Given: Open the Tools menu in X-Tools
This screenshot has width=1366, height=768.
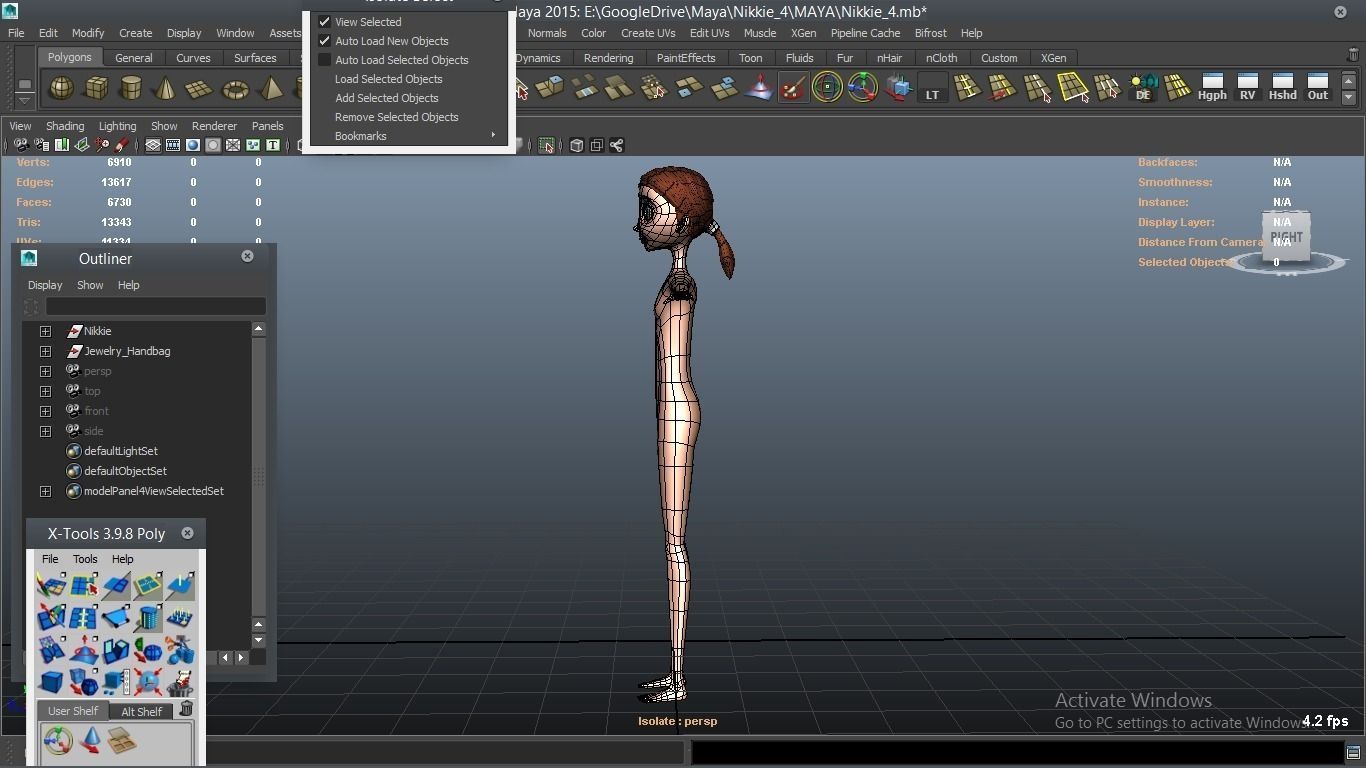Looking at the screenshot, I should (x=85, y=559).
